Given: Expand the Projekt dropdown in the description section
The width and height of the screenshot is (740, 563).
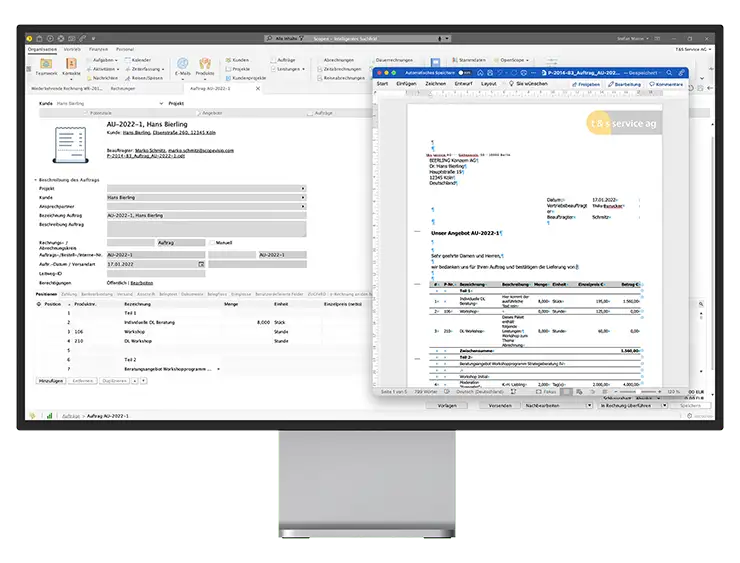Looking at the screenshot, I should coord(303,188).
